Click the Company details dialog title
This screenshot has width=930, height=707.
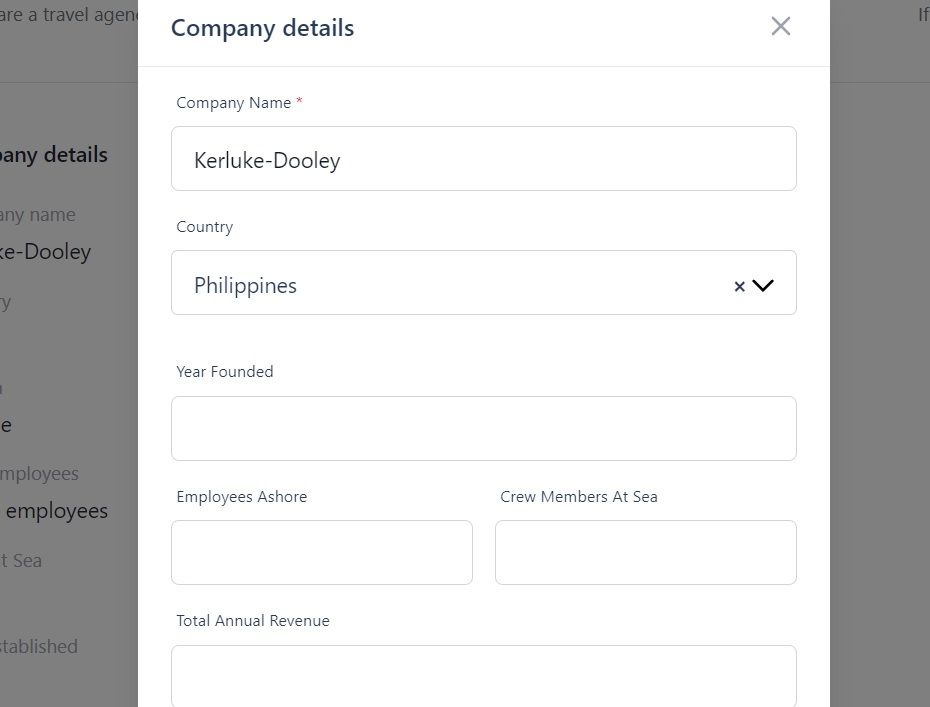262,28
